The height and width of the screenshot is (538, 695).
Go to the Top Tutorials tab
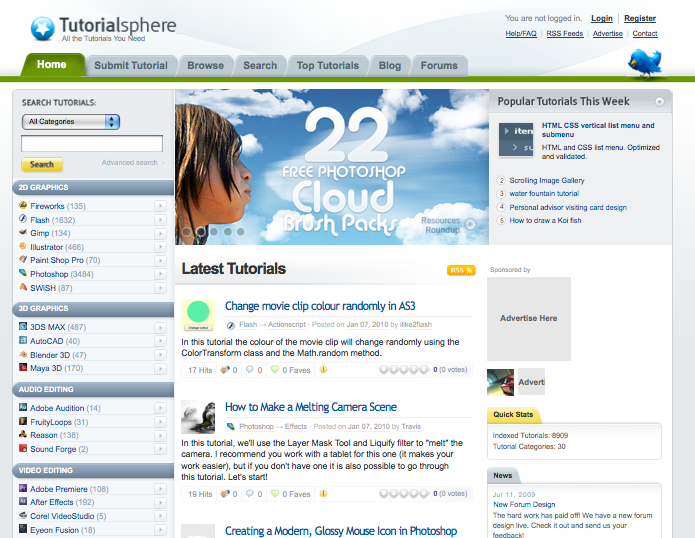328,66
